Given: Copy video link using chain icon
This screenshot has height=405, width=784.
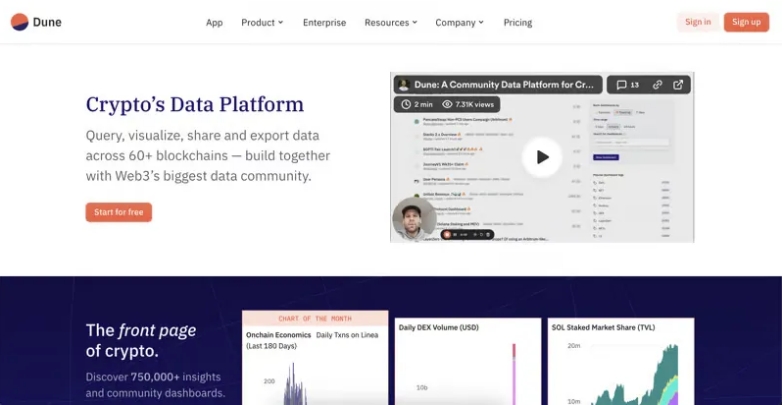Looking at the screenshot, I should pyautogui.click(x=658, y=84).
